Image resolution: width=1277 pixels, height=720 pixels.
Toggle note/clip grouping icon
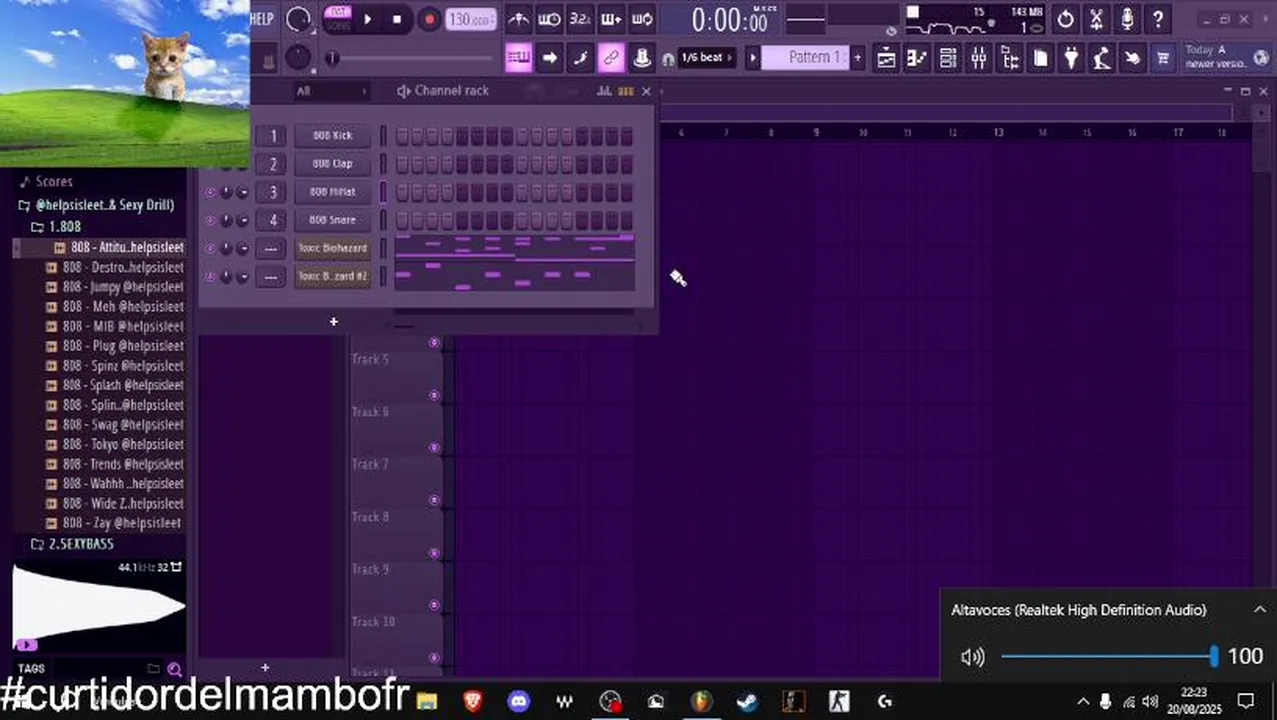point(580,58)
